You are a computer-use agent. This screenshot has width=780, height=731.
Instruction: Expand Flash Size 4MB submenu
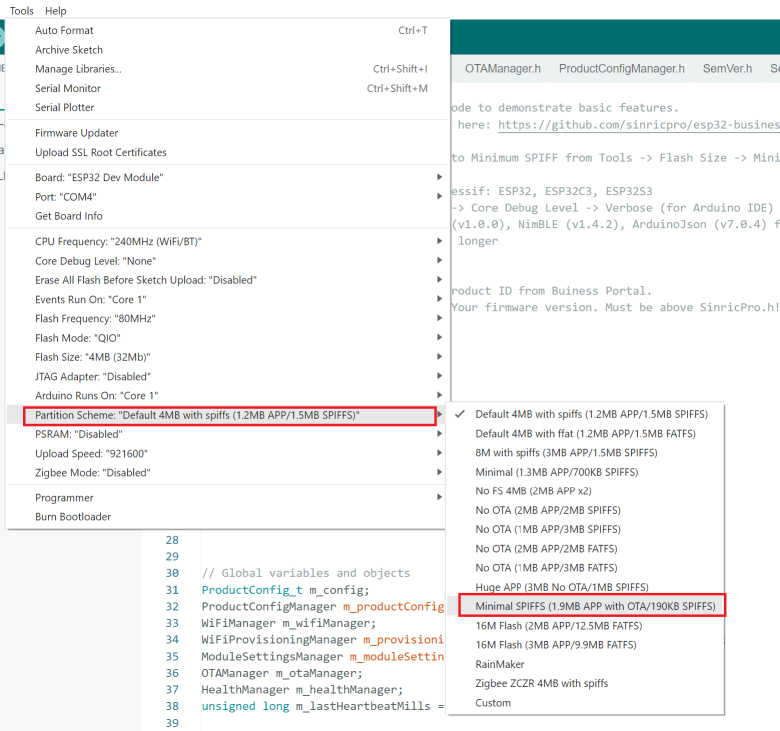point(227,357)
